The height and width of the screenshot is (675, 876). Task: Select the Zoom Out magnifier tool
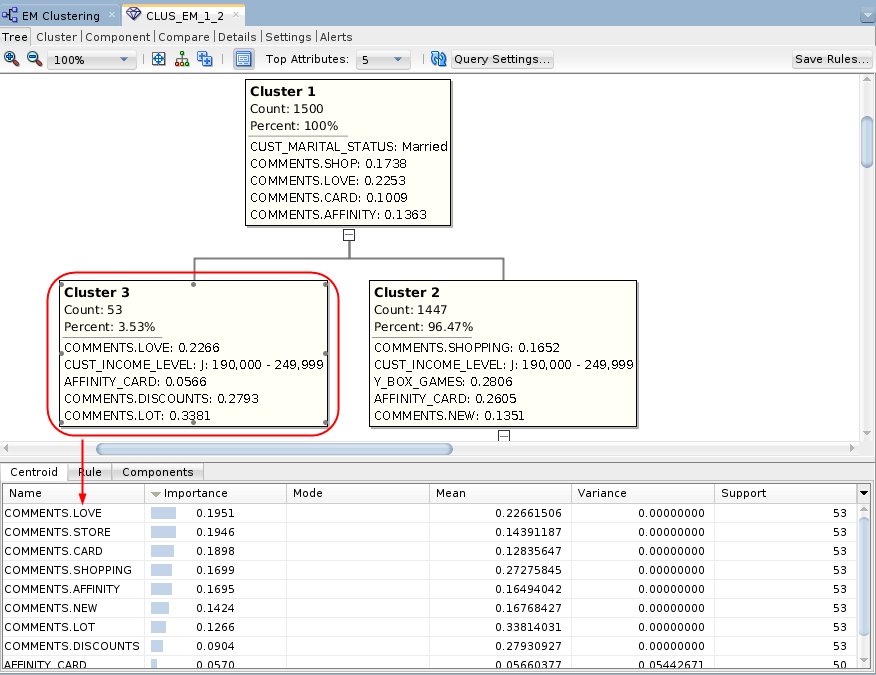(x=34, y=59)
